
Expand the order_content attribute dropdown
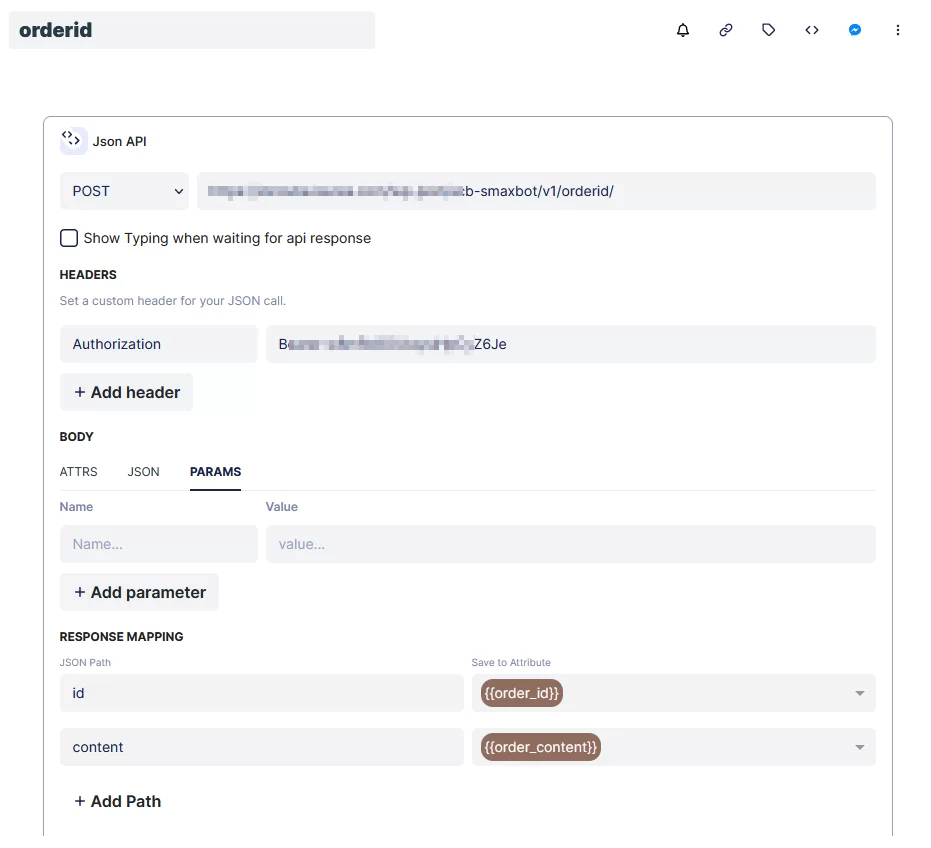coord(859,747)
